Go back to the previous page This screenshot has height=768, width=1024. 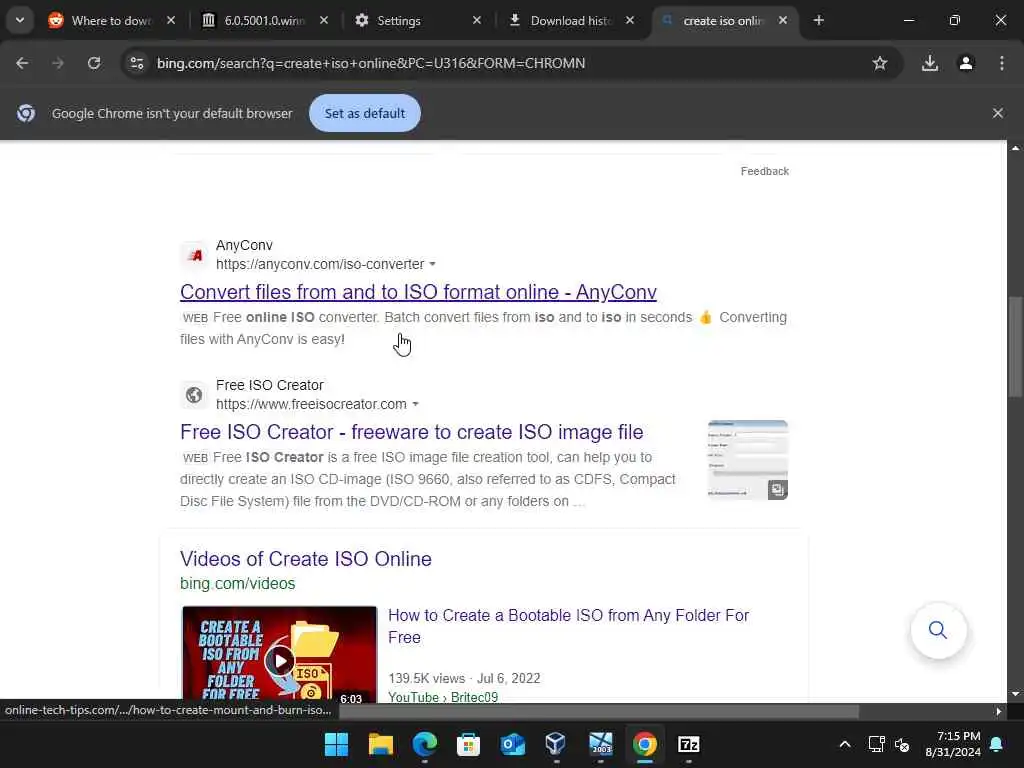pyautogui.click(x=22, y=63)
